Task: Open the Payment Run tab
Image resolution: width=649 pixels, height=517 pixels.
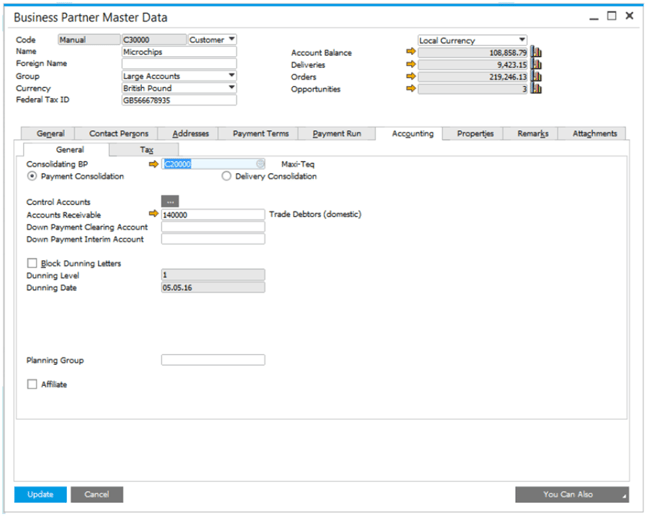Action: click(337, 133)
